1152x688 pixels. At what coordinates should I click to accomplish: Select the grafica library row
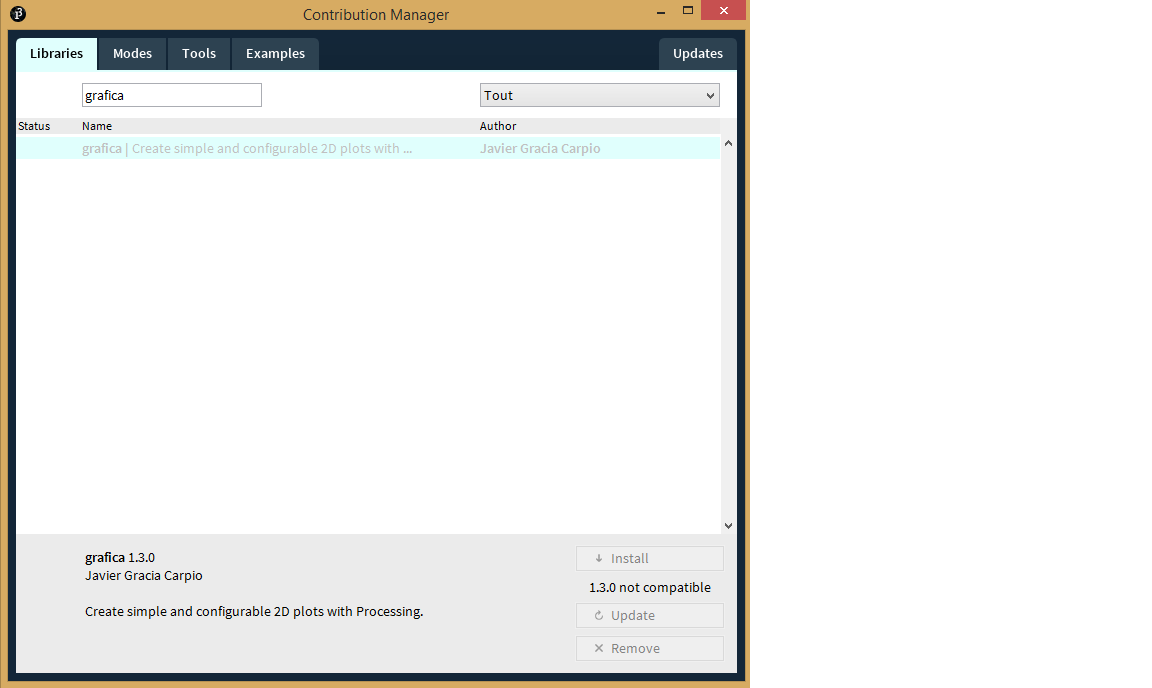tap(368, 148)
